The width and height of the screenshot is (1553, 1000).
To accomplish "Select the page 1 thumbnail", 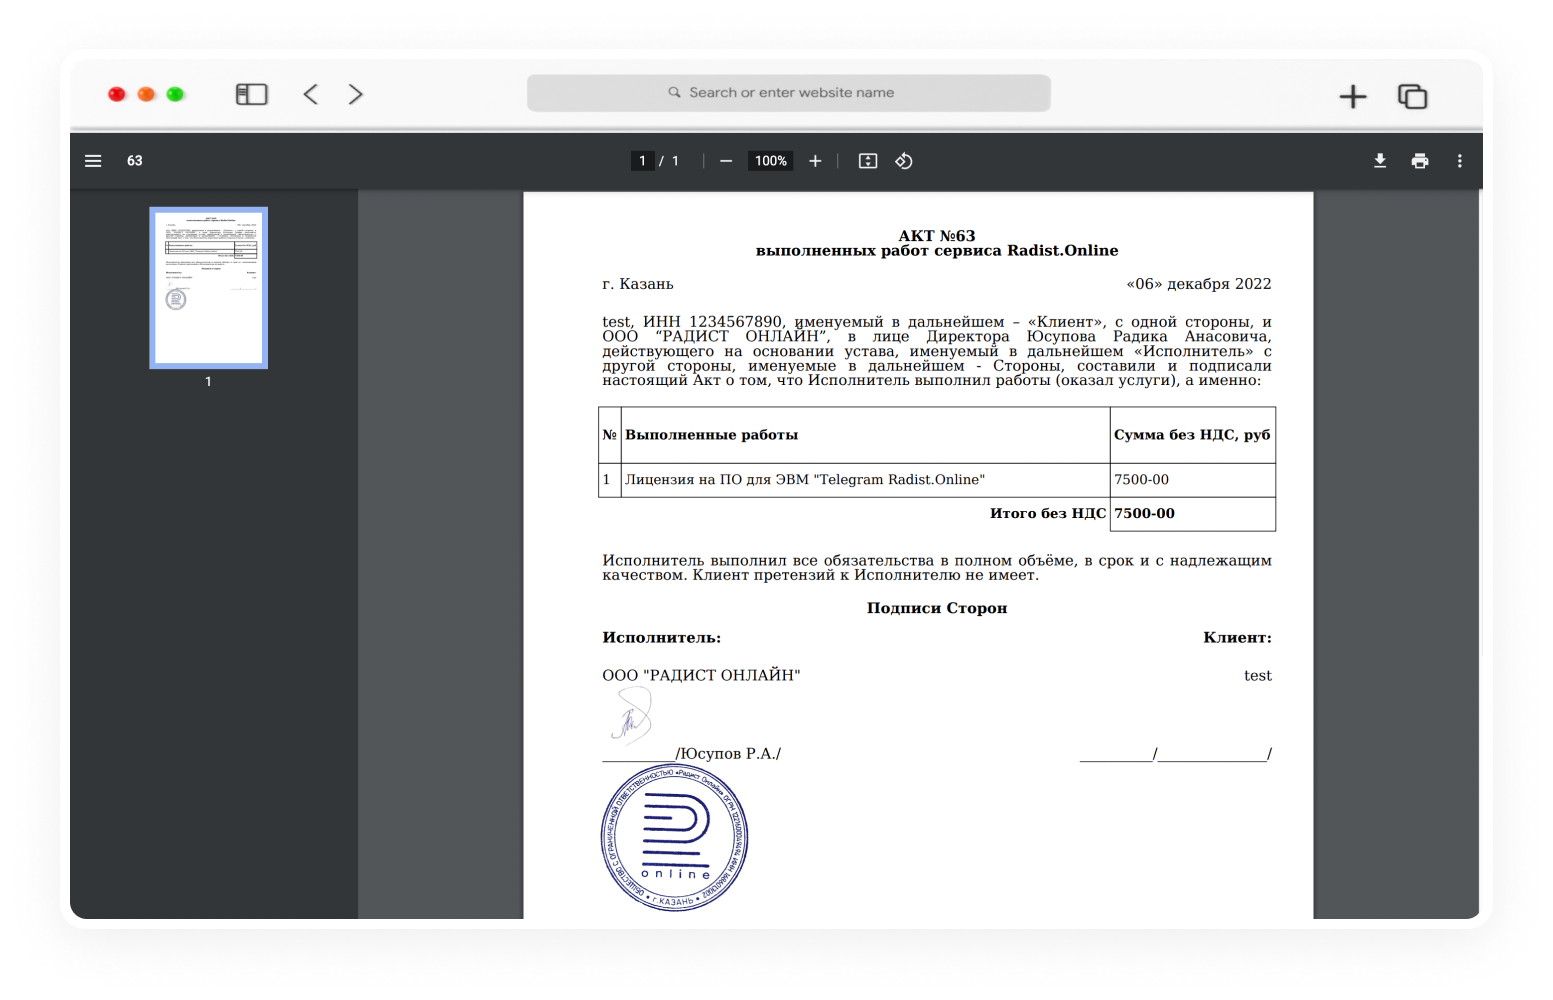I will [208, 288].
